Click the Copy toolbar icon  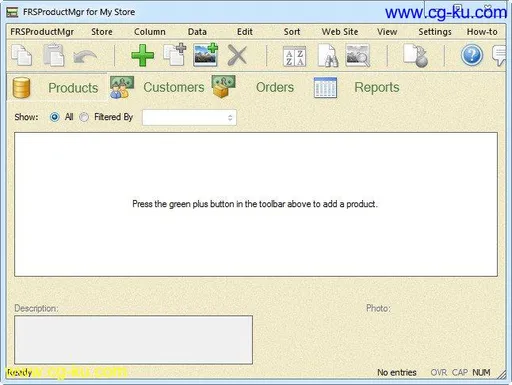22,55
